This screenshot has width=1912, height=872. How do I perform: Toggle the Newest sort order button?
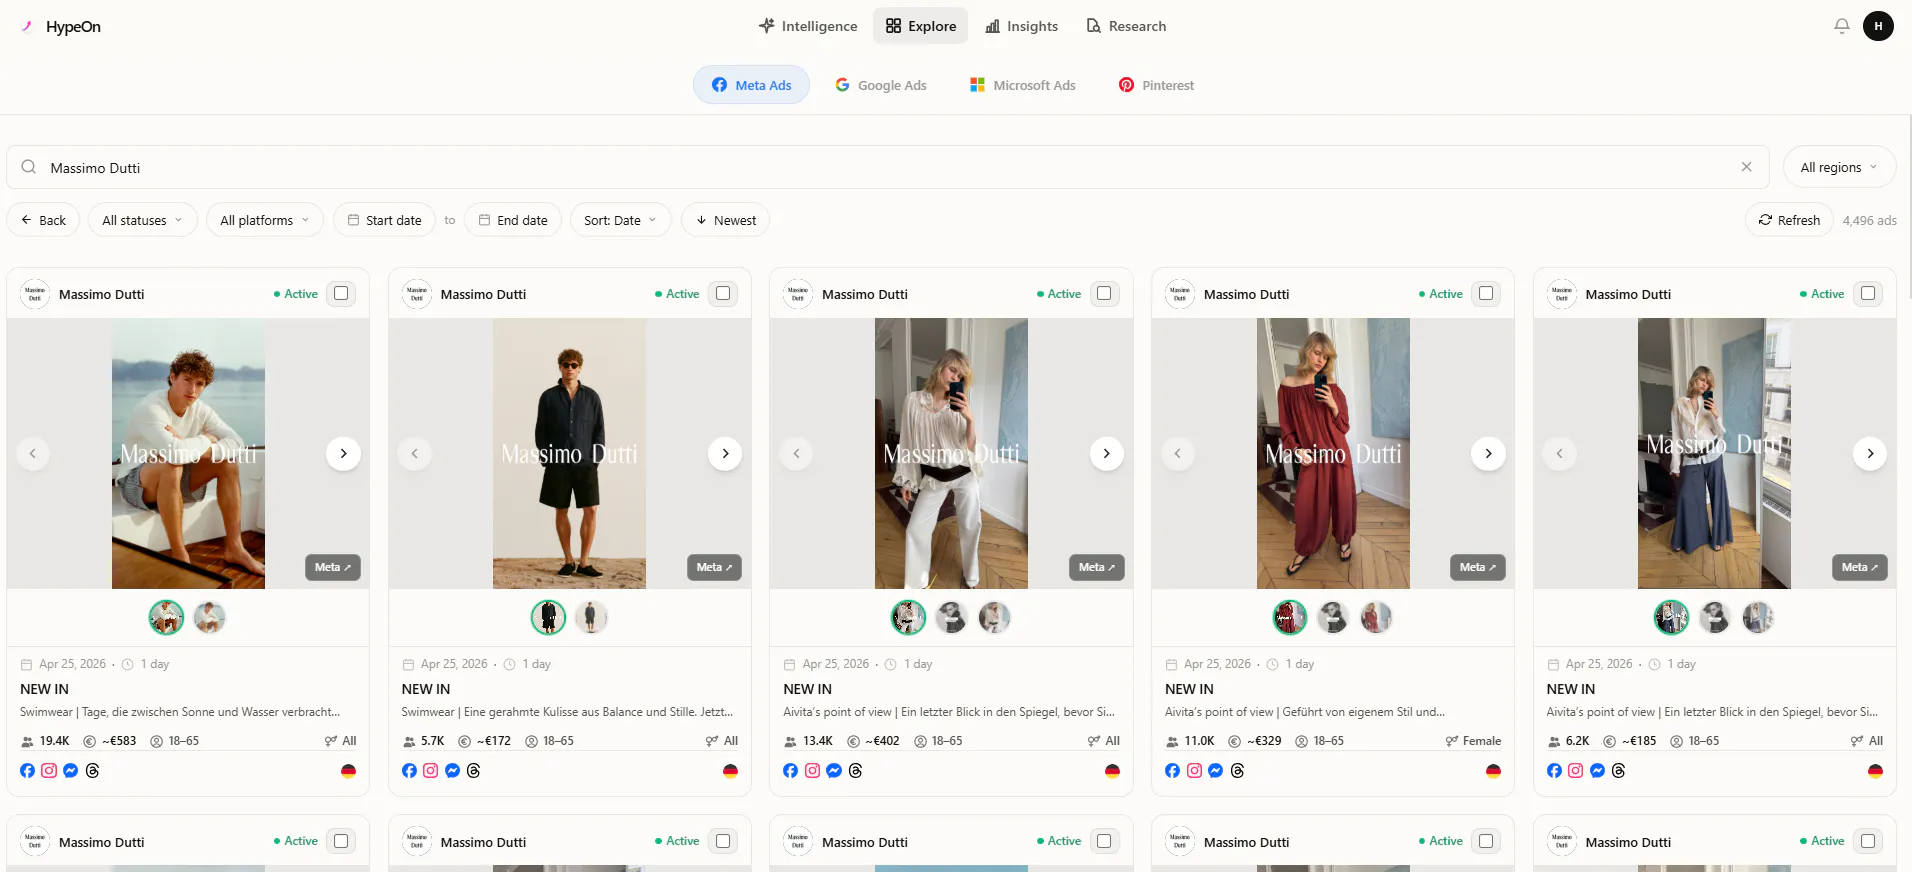(x=725, y=220)
